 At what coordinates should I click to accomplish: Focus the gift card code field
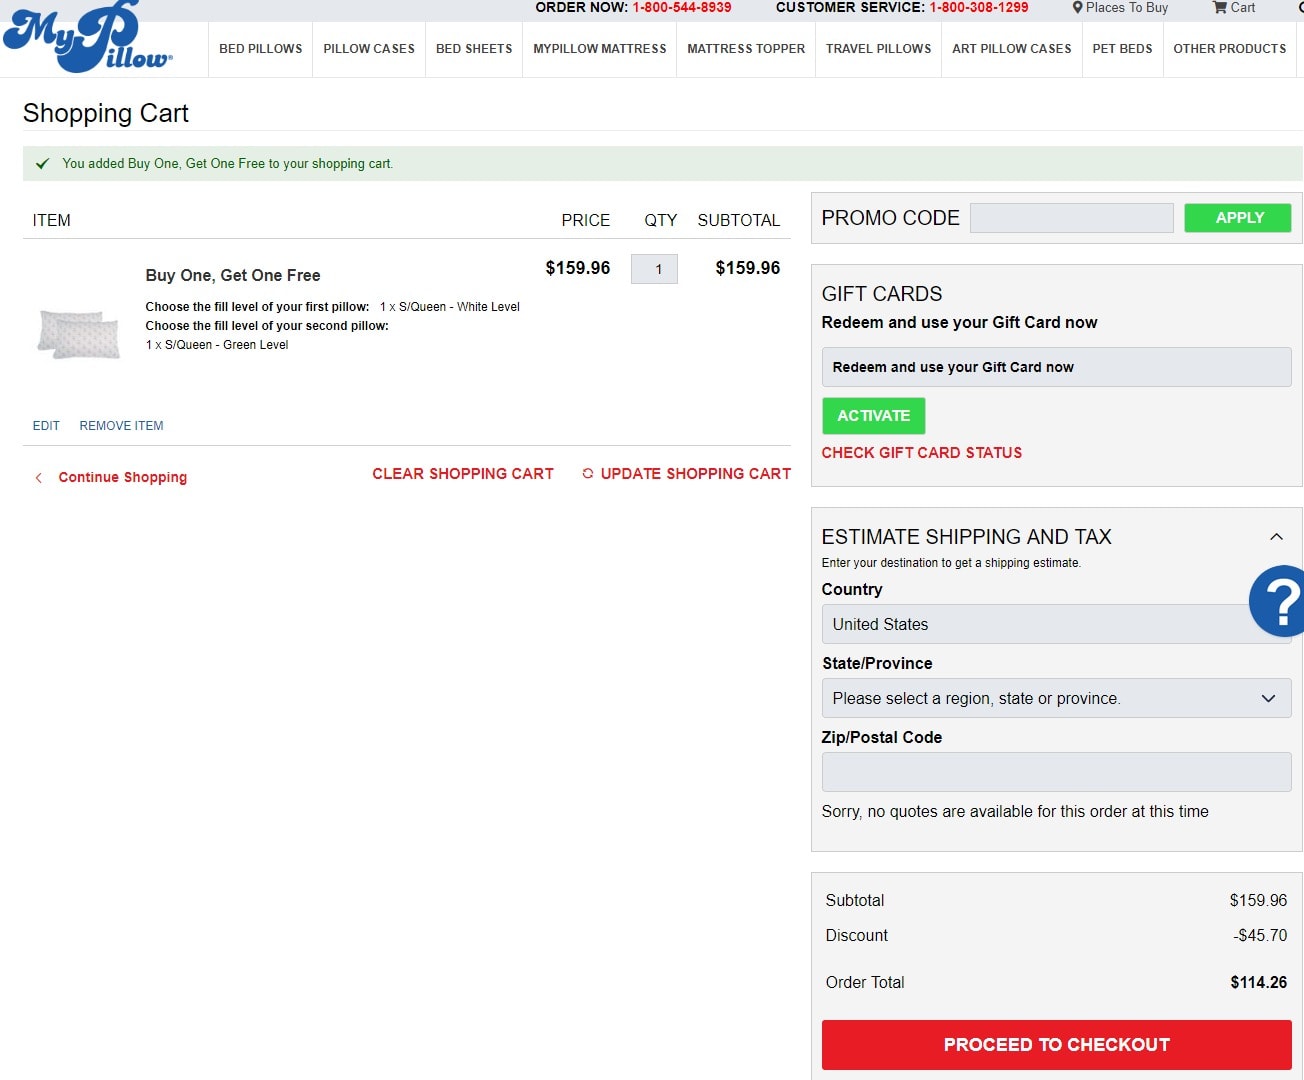pos(1056,367)
